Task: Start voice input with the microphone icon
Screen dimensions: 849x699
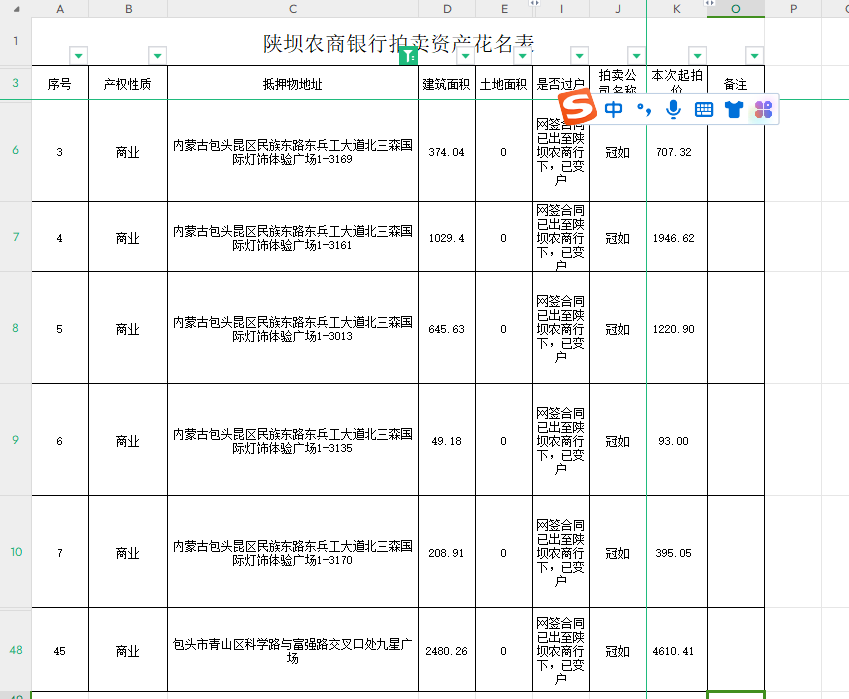Action: [x=672, y=108]
